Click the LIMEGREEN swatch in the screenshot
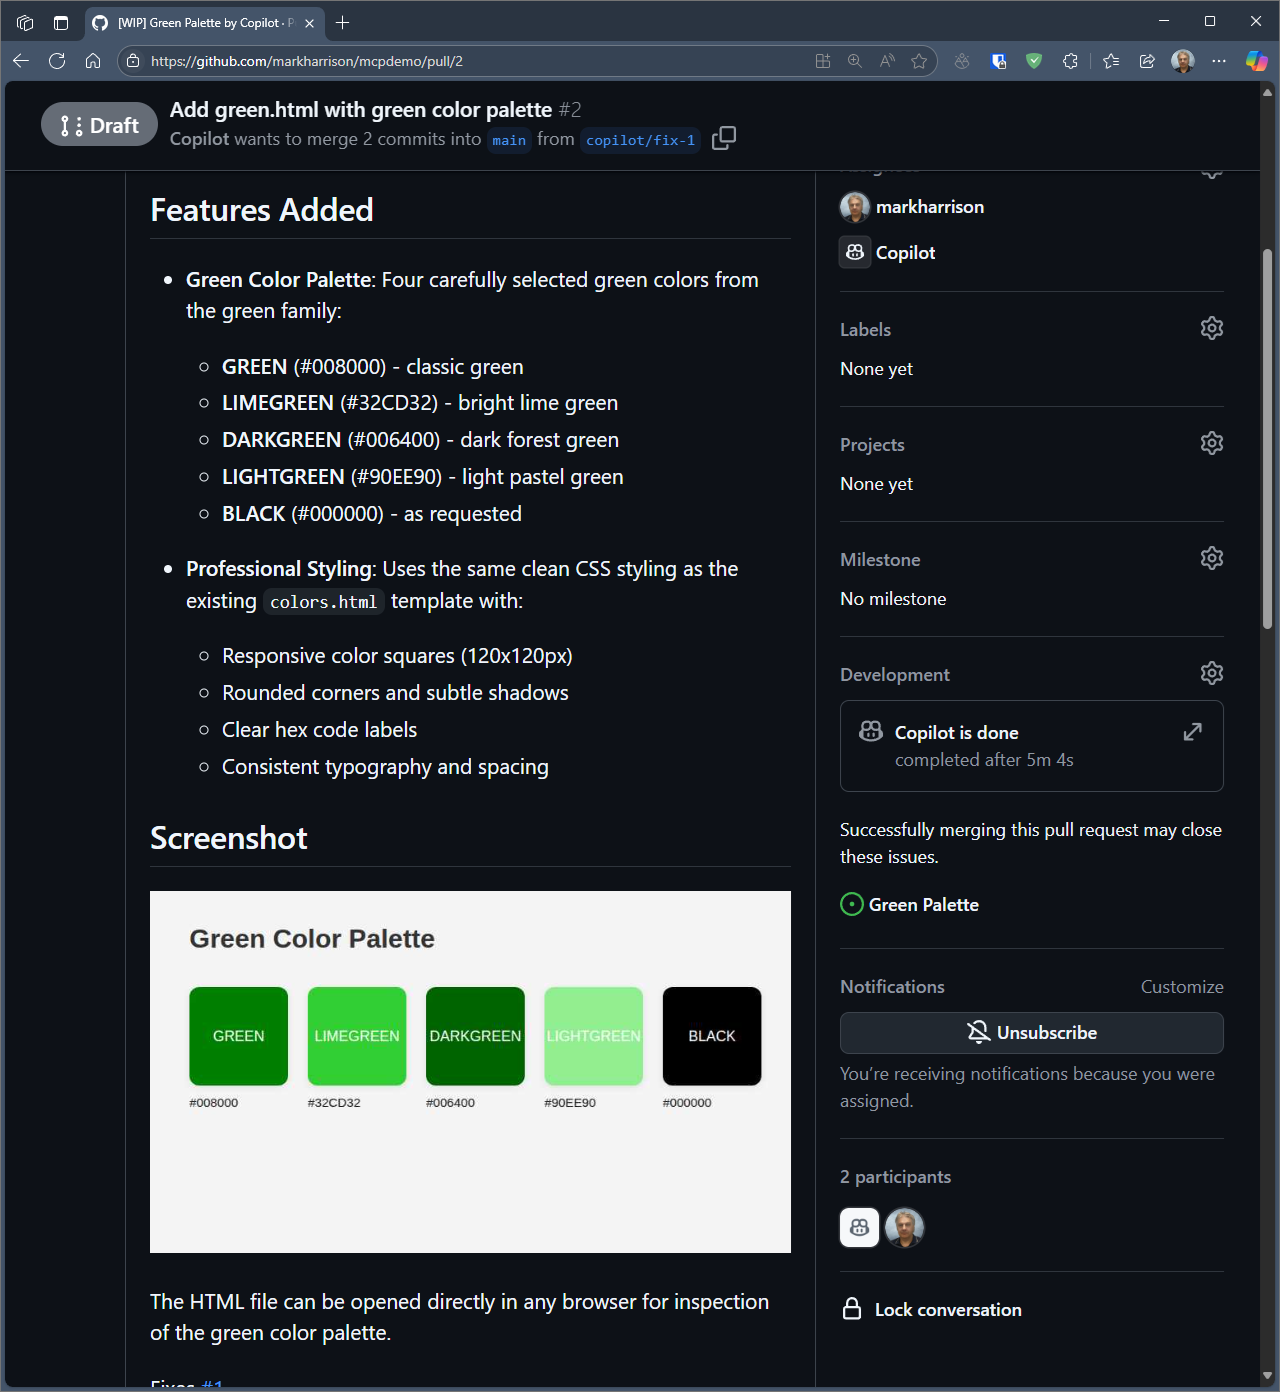This screenshot has height=1392, width=1280. [x=357, y=1036]
